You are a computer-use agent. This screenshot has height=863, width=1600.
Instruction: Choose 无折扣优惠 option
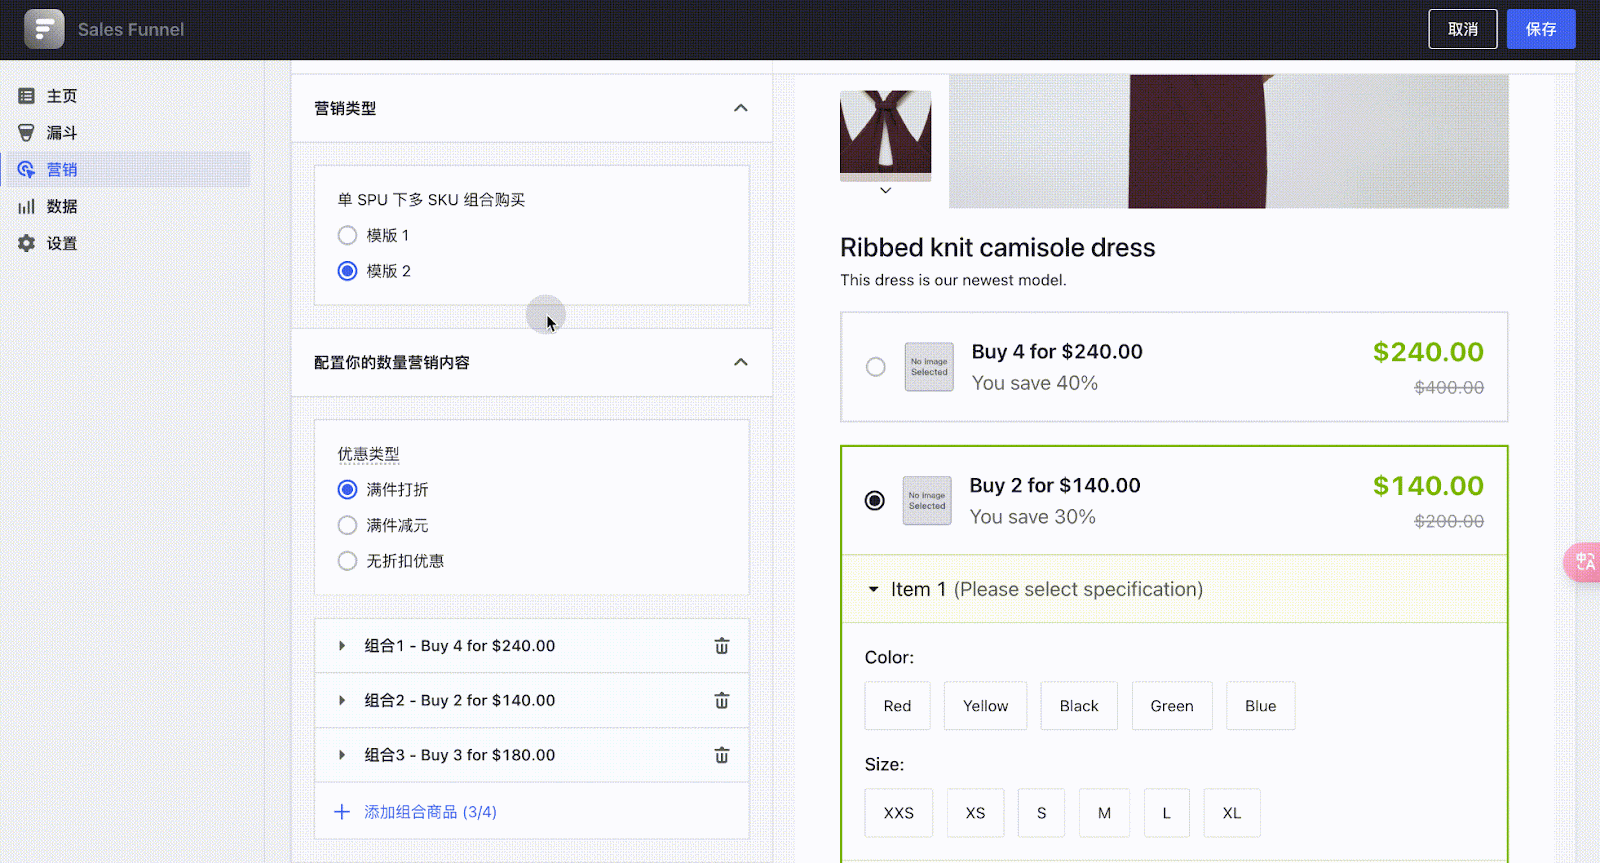pyautogui.click(x=347, y=561)
